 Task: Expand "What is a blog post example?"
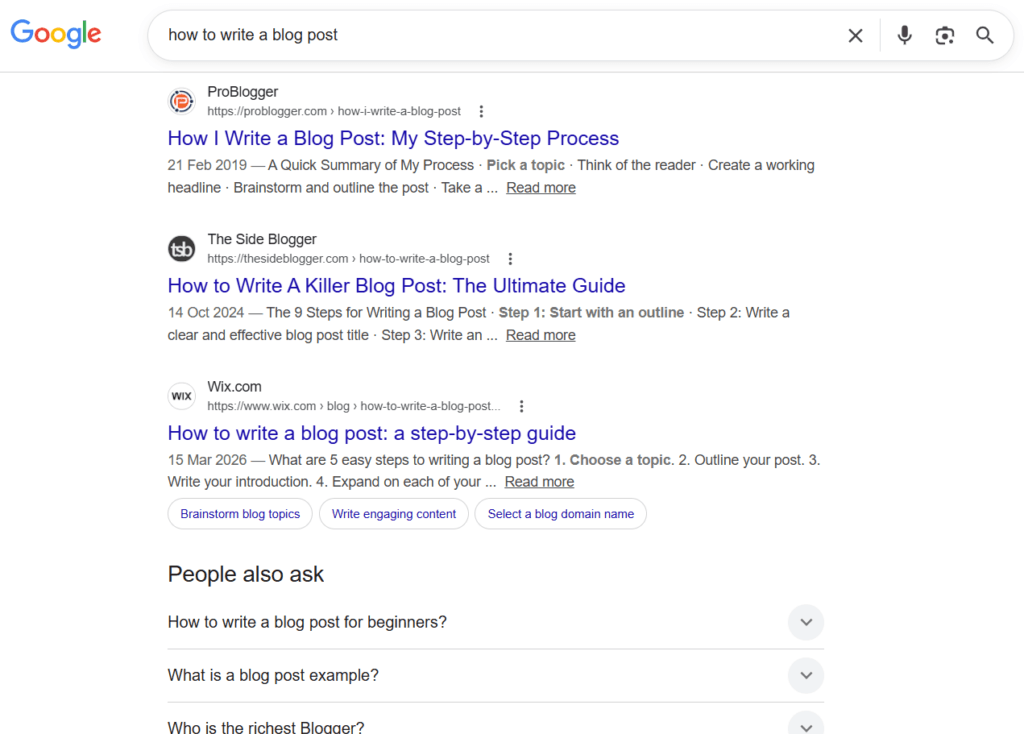coord(806,675)
